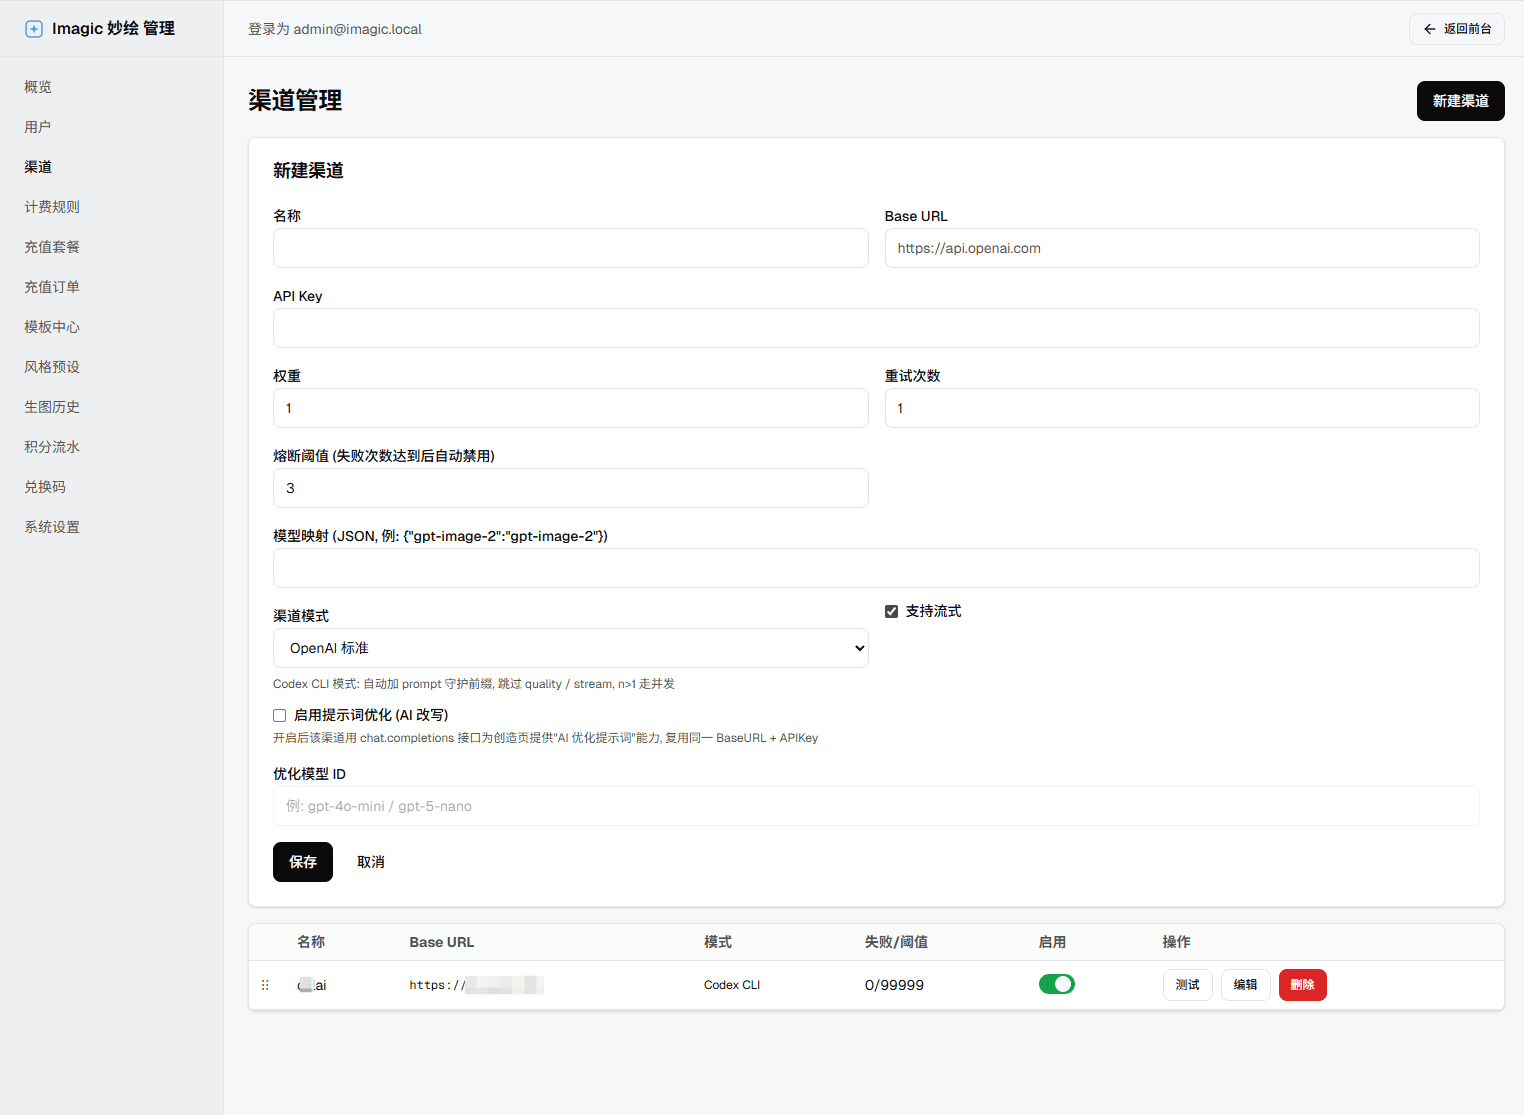Click the Codex CLI mode cell
Screen dimensions: 1524x1115
[732, 985]
